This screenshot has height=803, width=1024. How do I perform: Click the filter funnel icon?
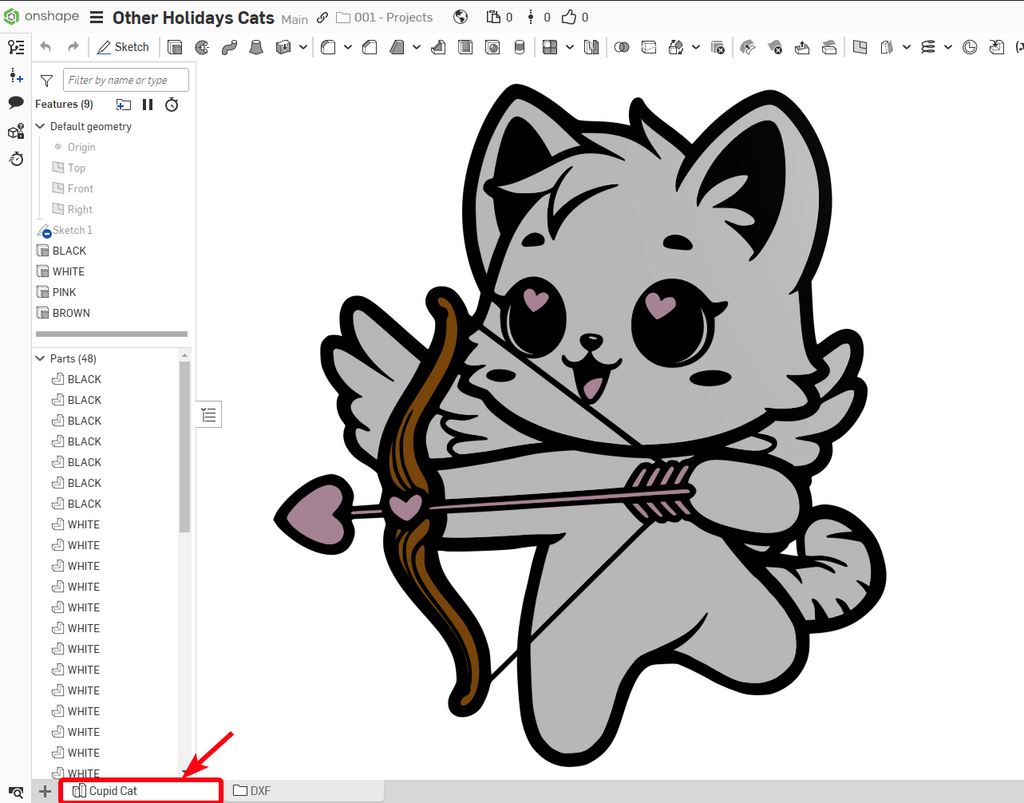[46, 80]
